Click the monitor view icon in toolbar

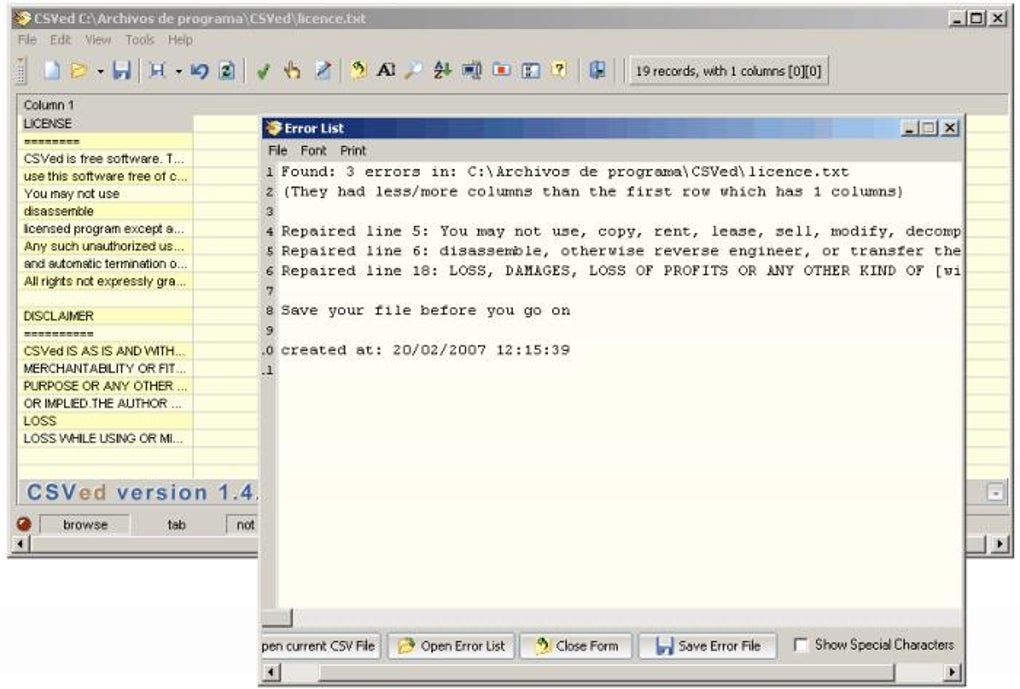[472, 70]
